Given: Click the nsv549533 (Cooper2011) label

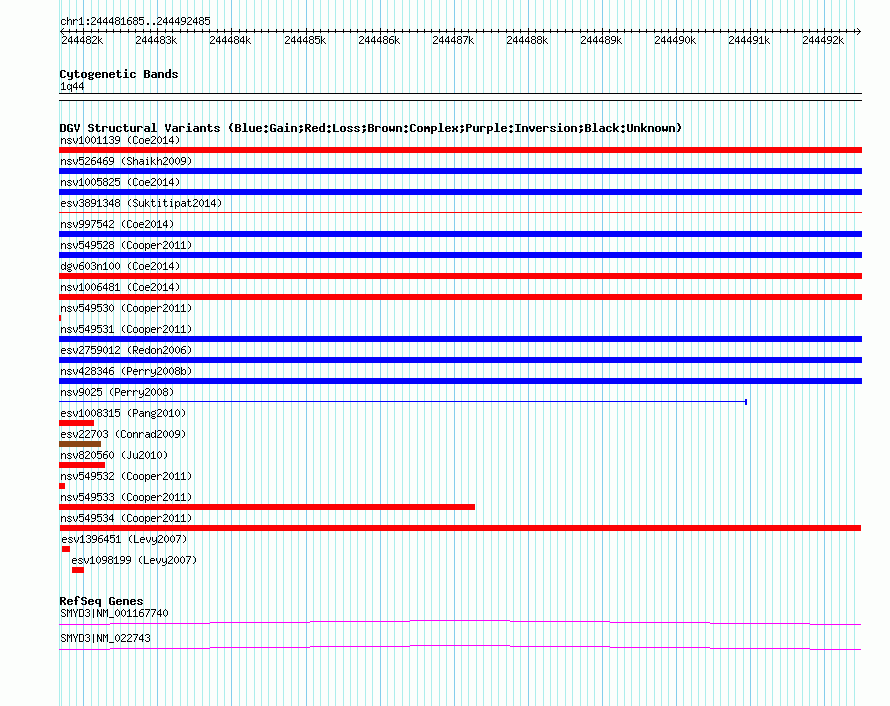Looking at the screenshot, I should (126, 497).
